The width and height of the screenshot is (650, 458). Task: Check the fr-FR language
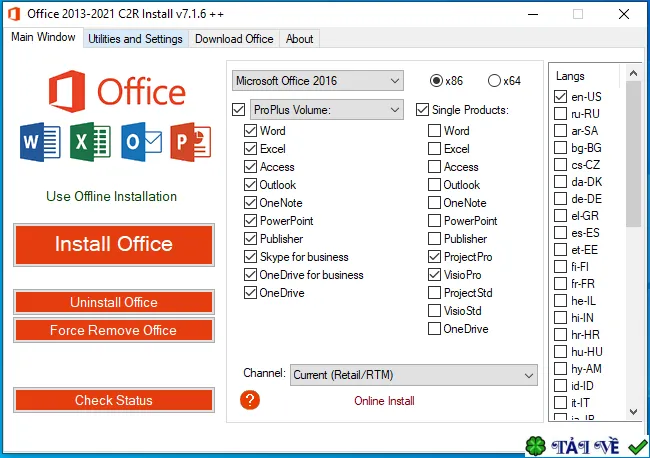click(x=560, y=284)
